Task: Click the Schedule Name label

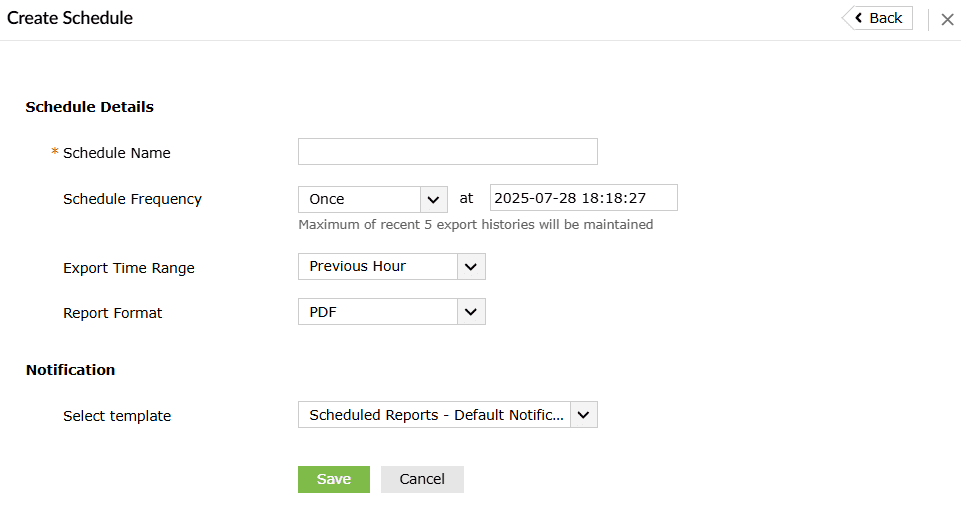Action: pyautogui.click(x=116, y=153)
